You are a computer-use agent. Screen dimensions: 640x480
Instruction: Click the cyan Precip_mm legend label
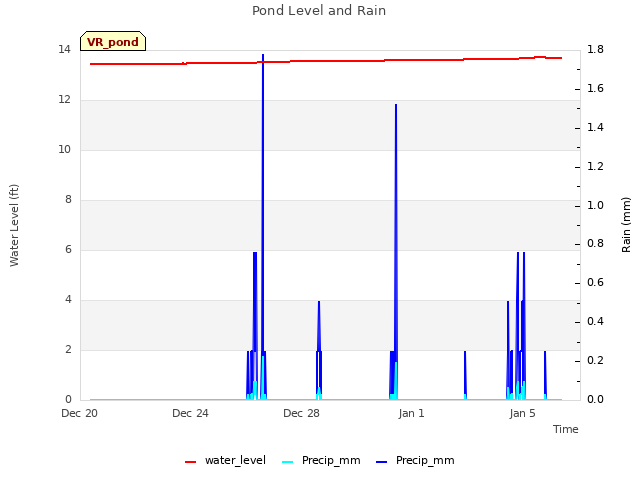331,460
